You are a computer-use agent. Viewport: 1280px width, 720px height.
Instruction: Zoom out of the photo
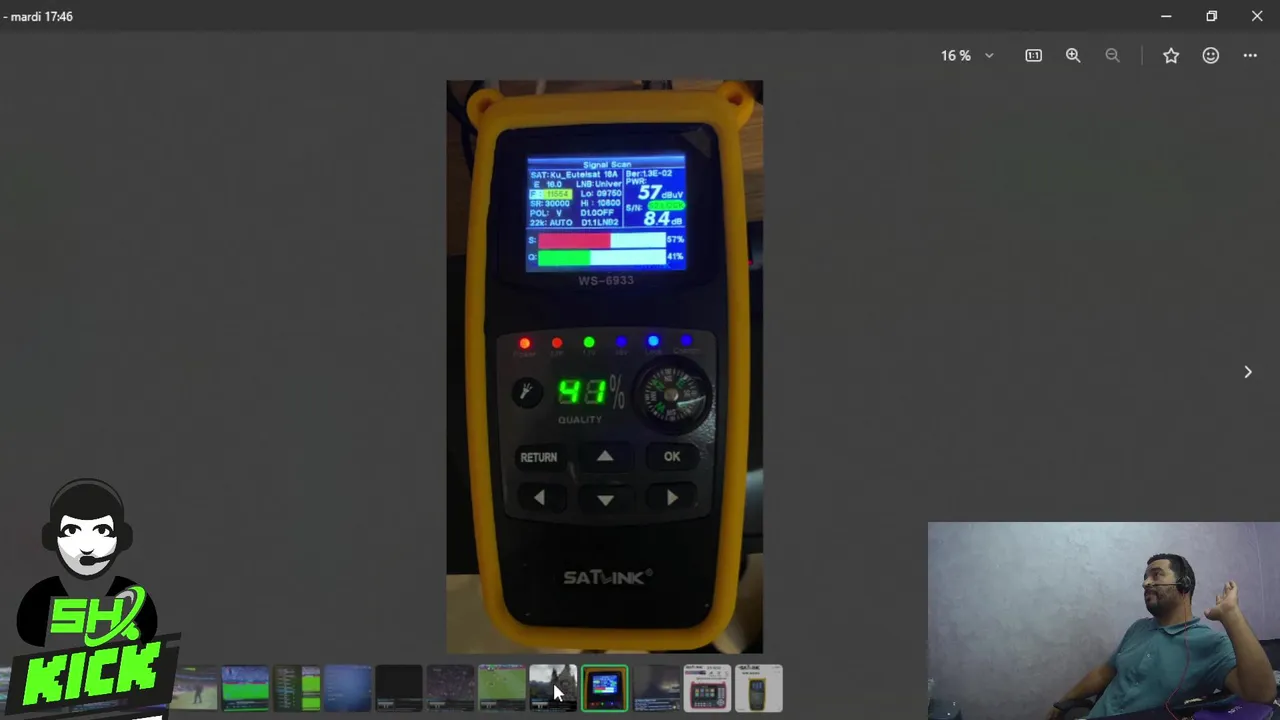(x=1112, y=56)
